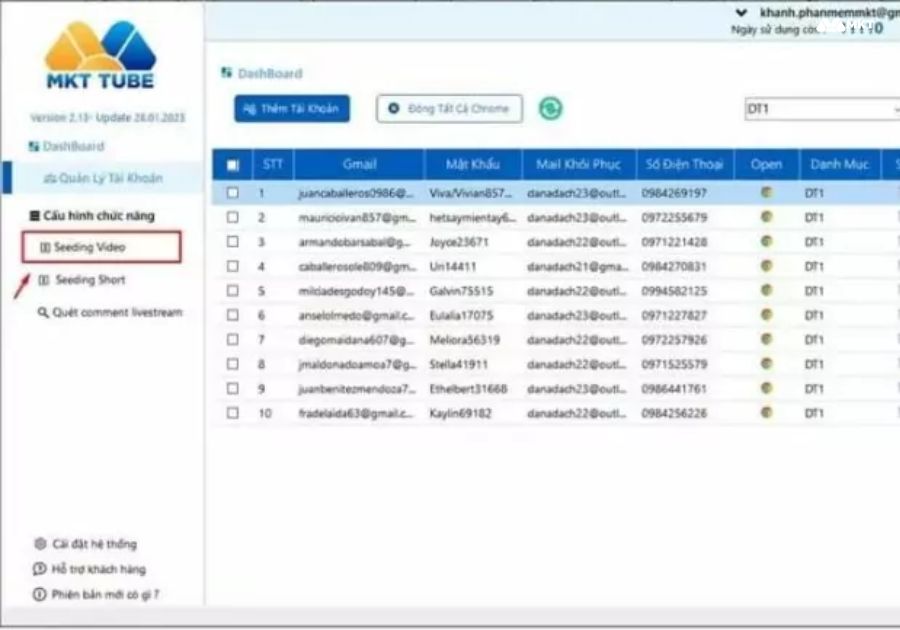Click Đóng Tất Cả Chrome button

pos(447,109)
